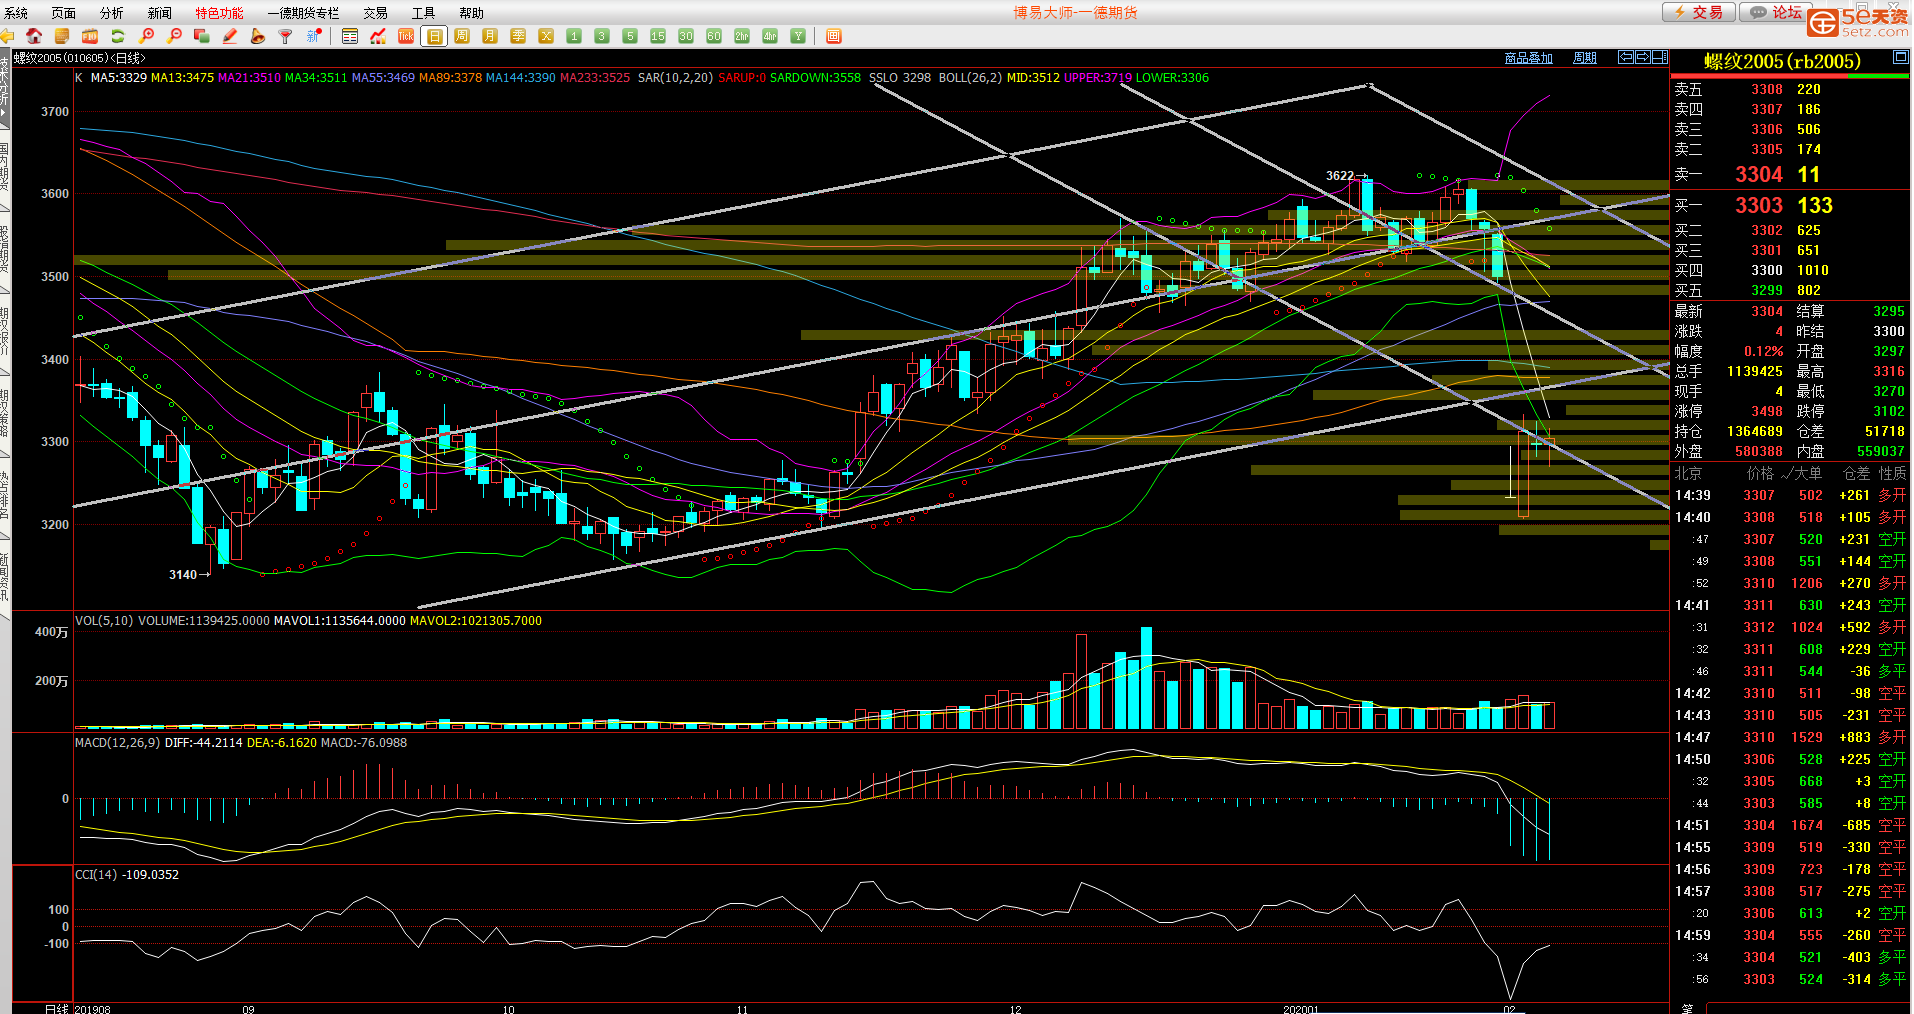The width and height of the screenshot is (1914, 1014).
Task: Open the filter funnel tool
Action: click(x=286, y=36)
